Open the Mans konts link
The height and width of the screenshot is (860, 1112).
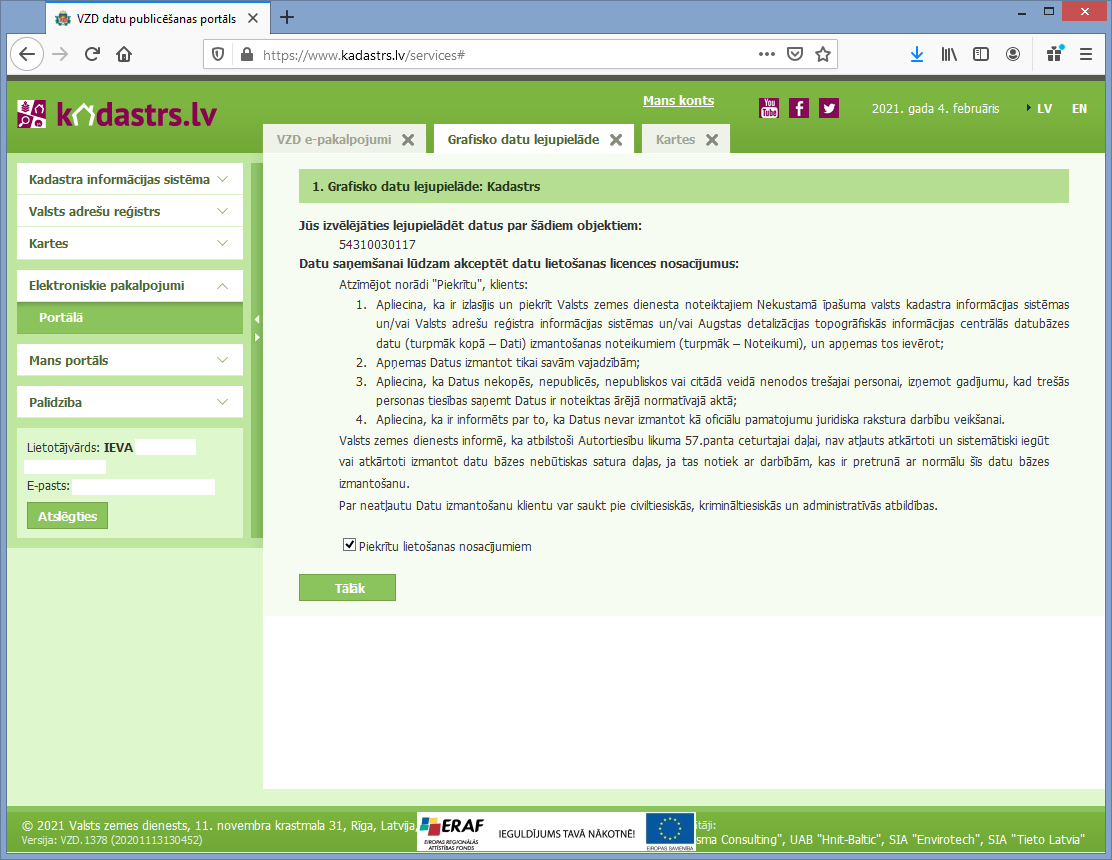pos(678,101)
